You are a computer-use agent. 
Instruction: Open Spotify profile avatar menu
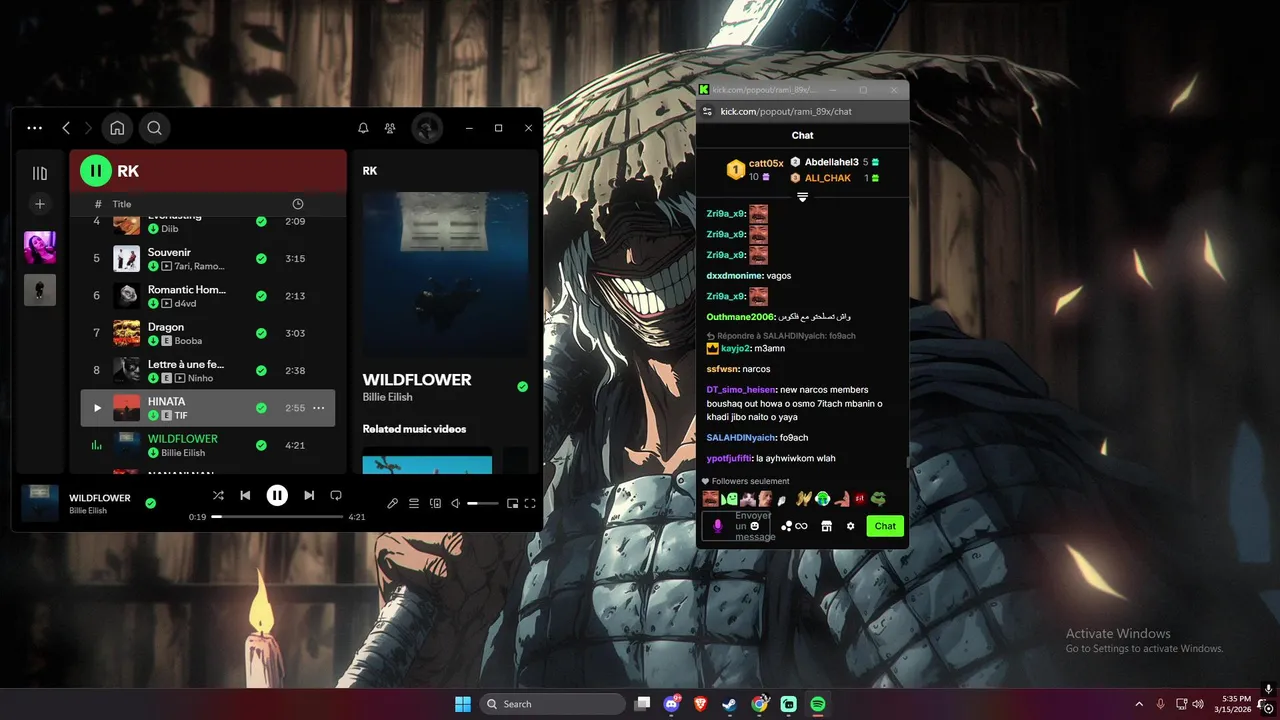tap(427, 128)
